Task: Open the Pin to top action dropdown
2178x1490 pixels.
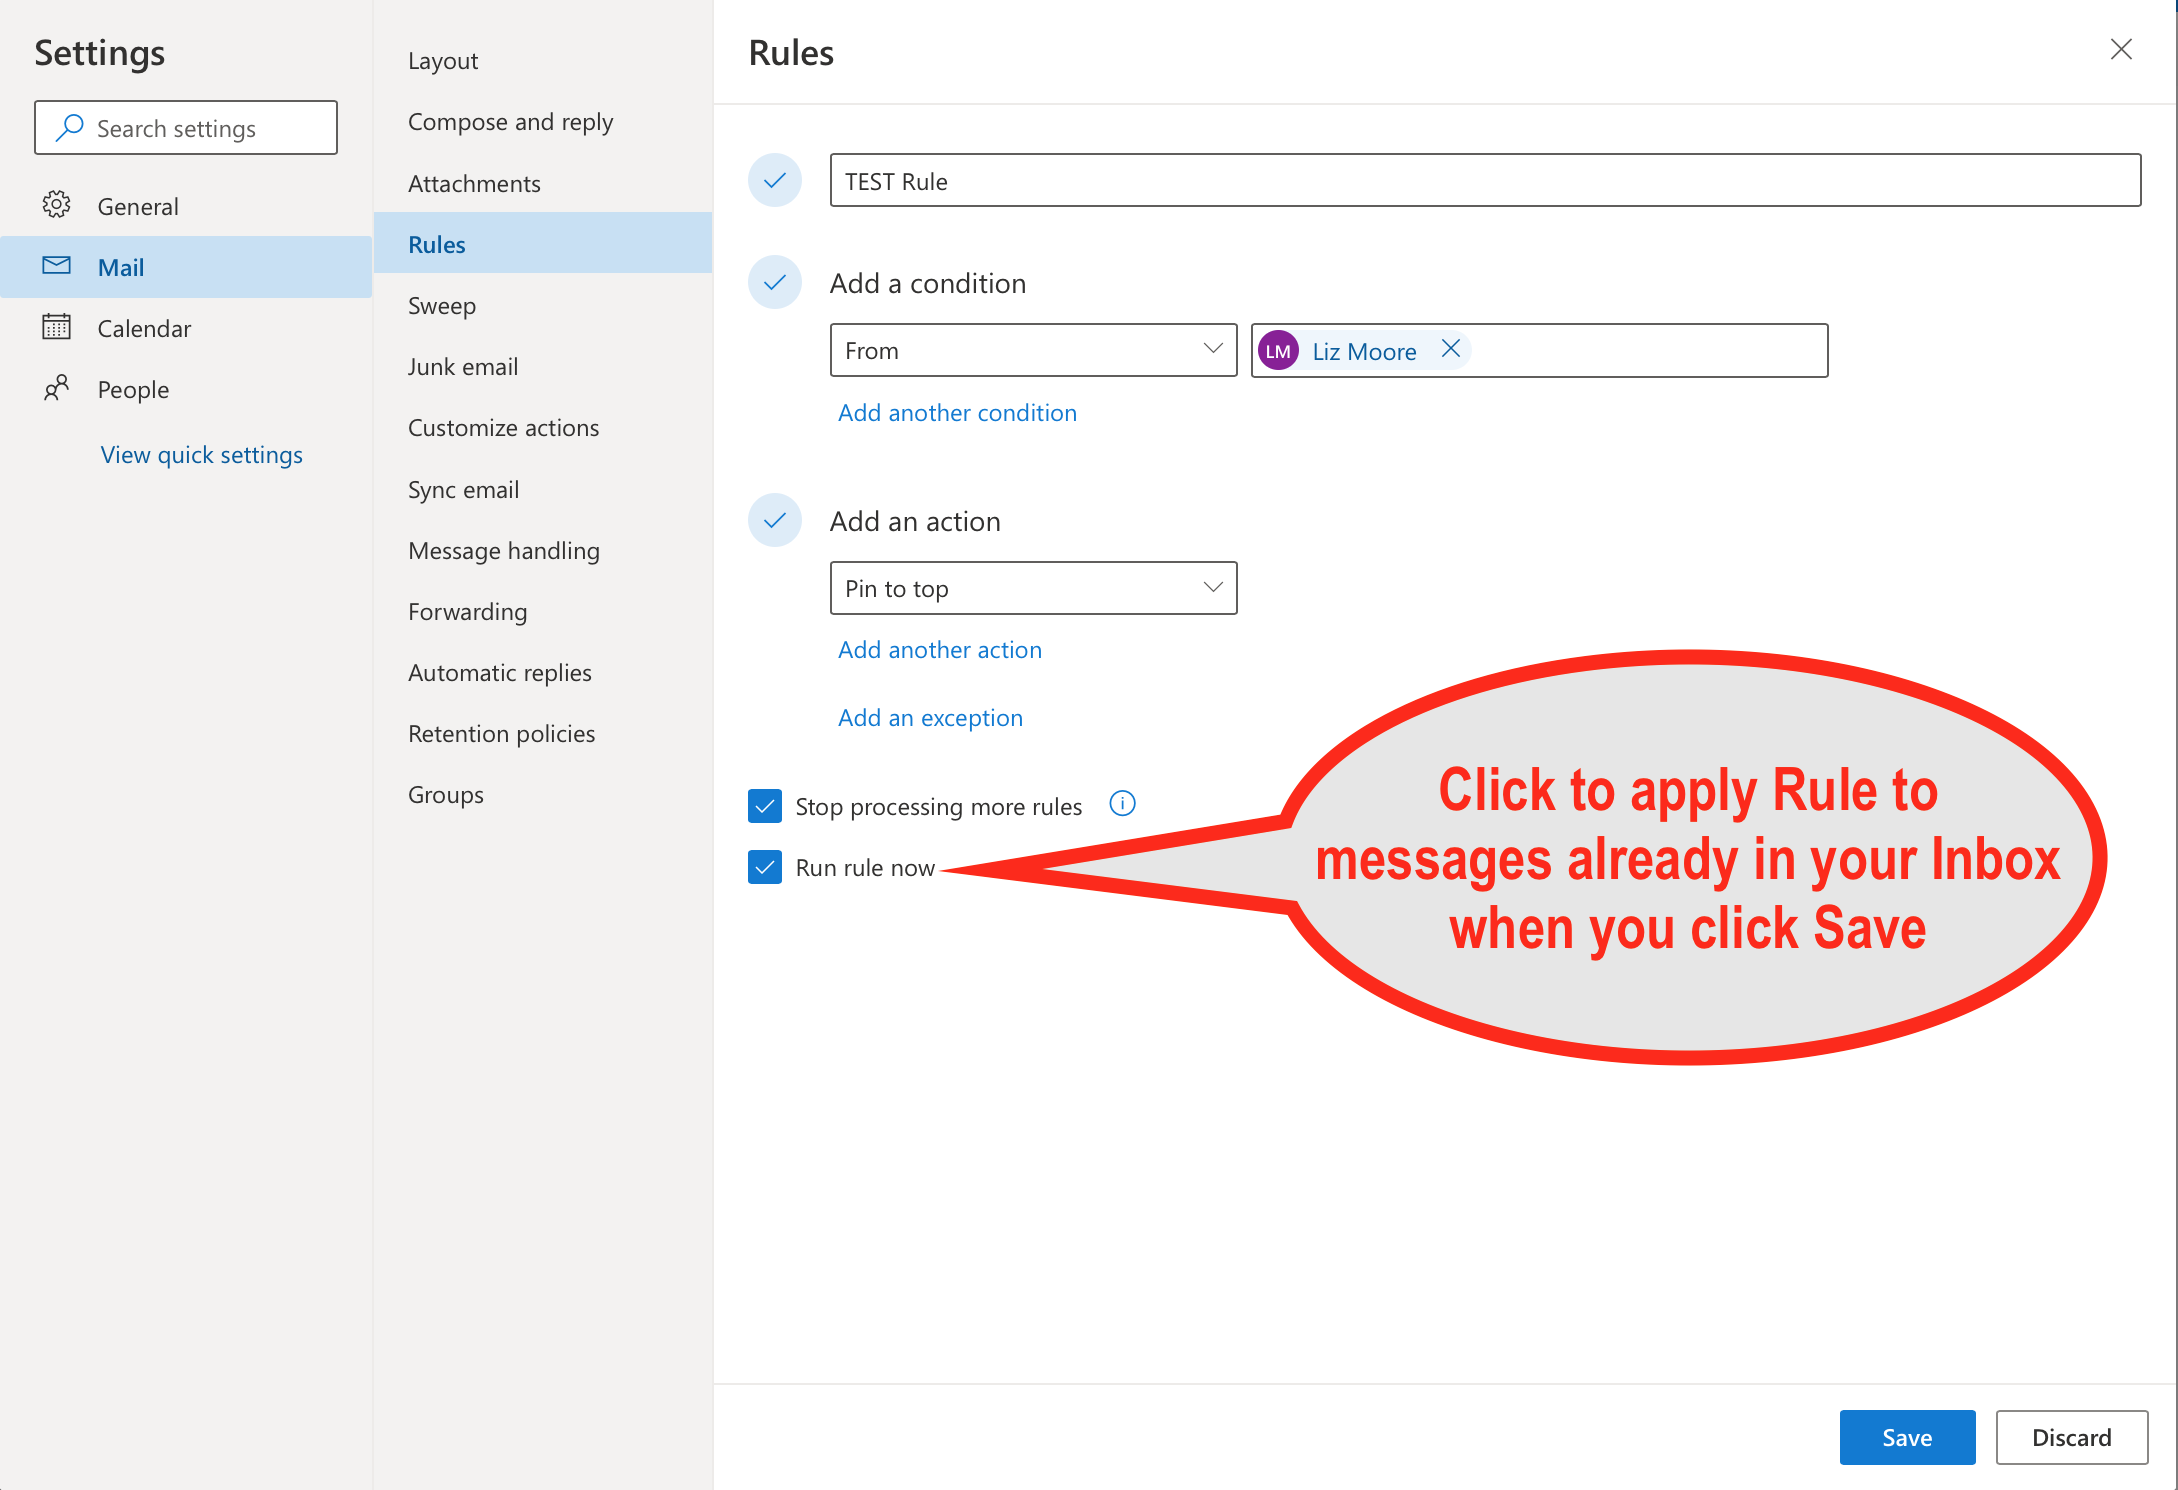Action: click(1032, 588)
